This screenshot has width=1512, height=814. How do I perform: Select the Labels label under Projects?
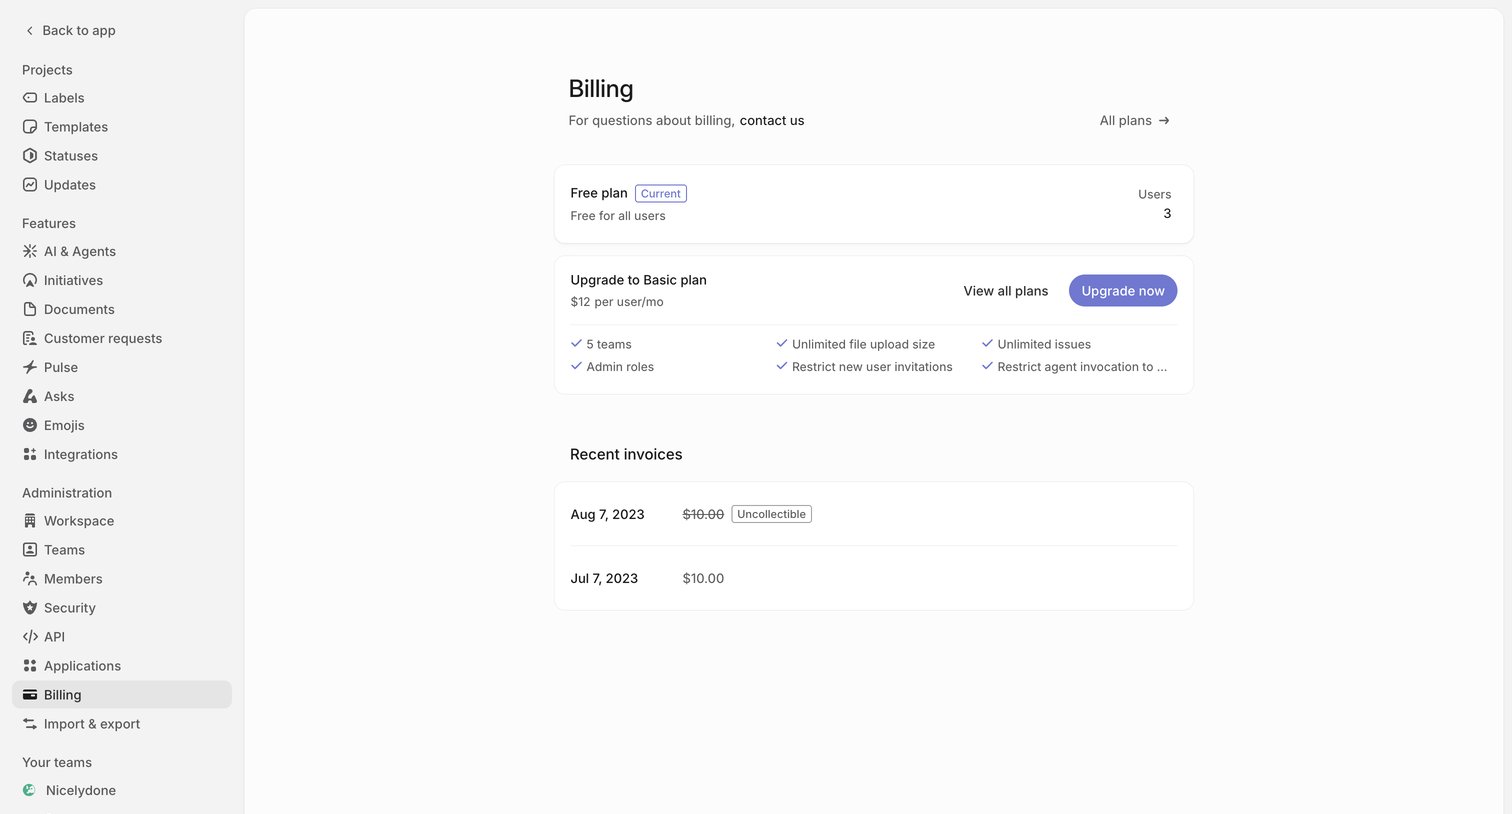[x=64, y=98]
